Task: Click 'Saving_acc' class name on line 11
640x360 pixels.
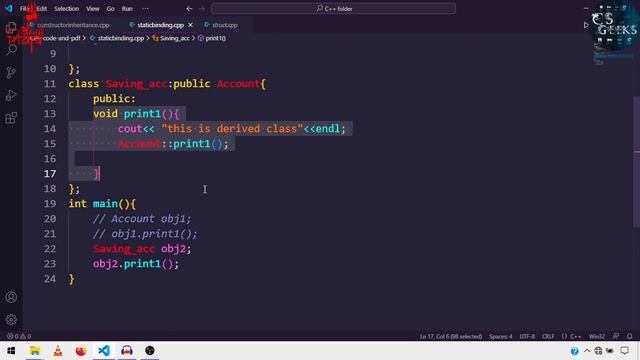Action: (x=136, y=84)
